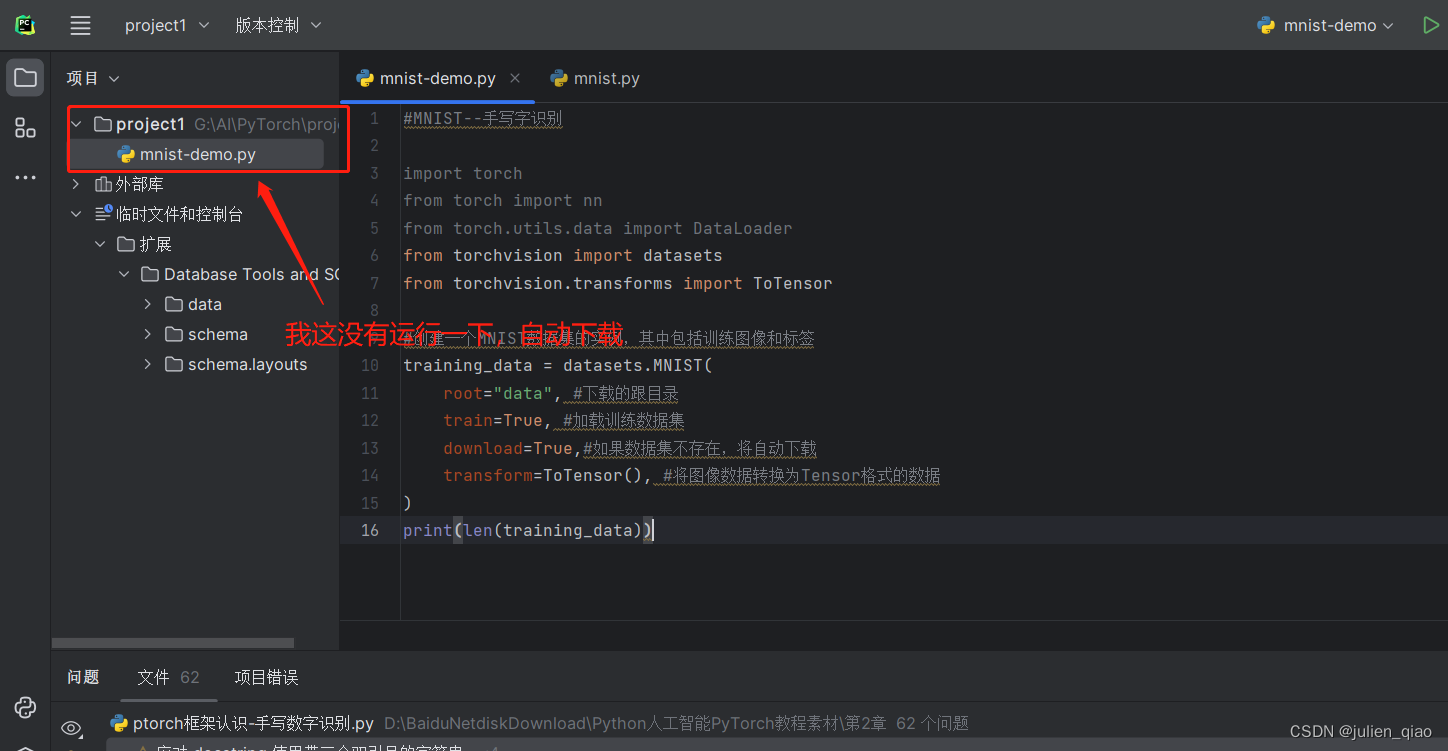Select the schema.layouts folder item
Viewport: 1448px width, 751px height.
pyautogui.click(x=236, y=364)
